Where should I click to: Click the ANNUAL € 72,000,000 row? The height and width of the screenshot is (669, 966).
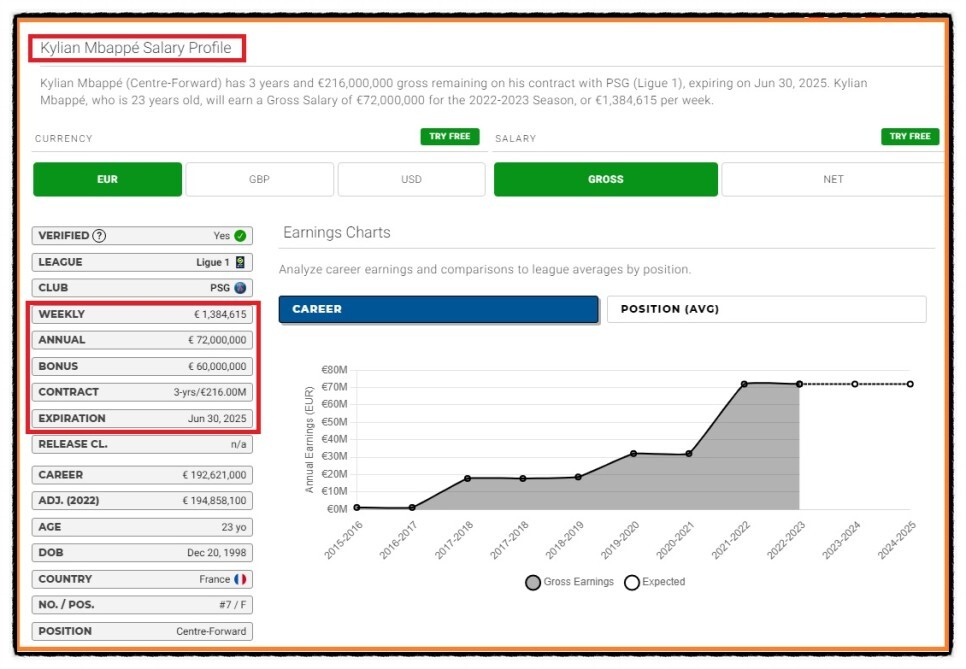click(x=142, y=340)
